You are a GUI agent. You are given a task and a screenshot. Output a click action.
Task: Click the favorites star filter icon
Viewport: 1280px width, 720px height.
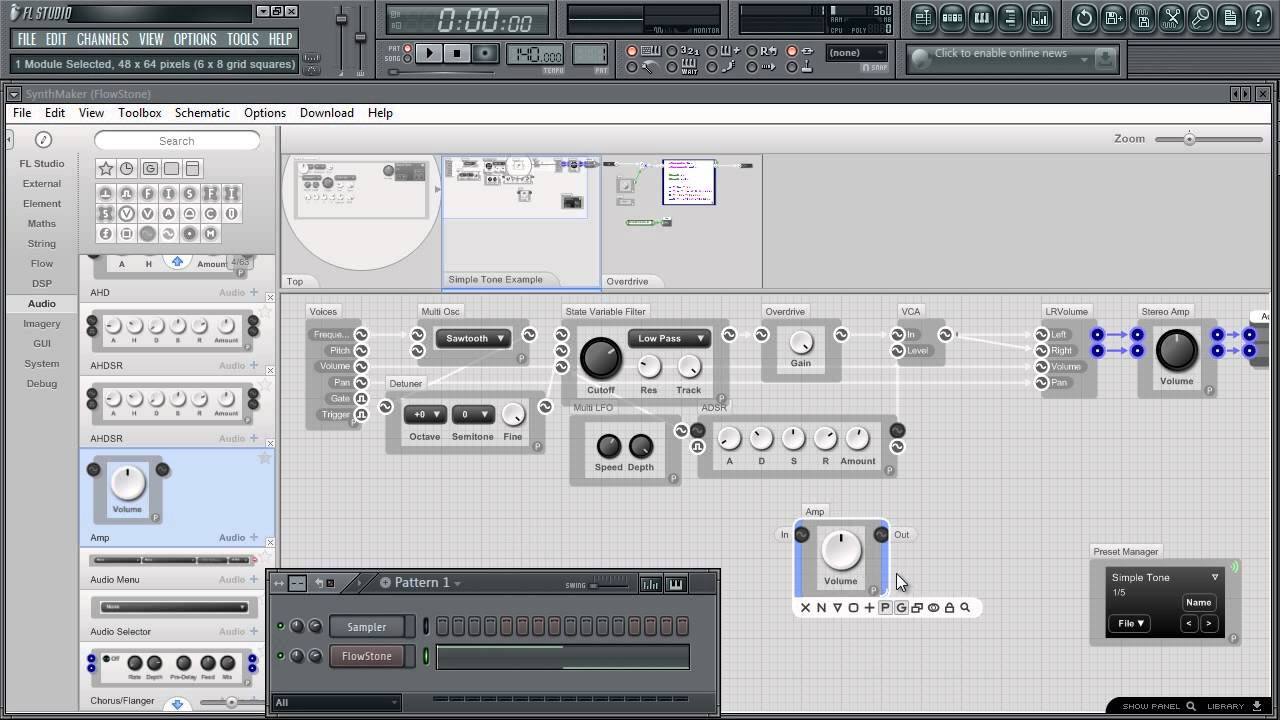pos(105,168)
